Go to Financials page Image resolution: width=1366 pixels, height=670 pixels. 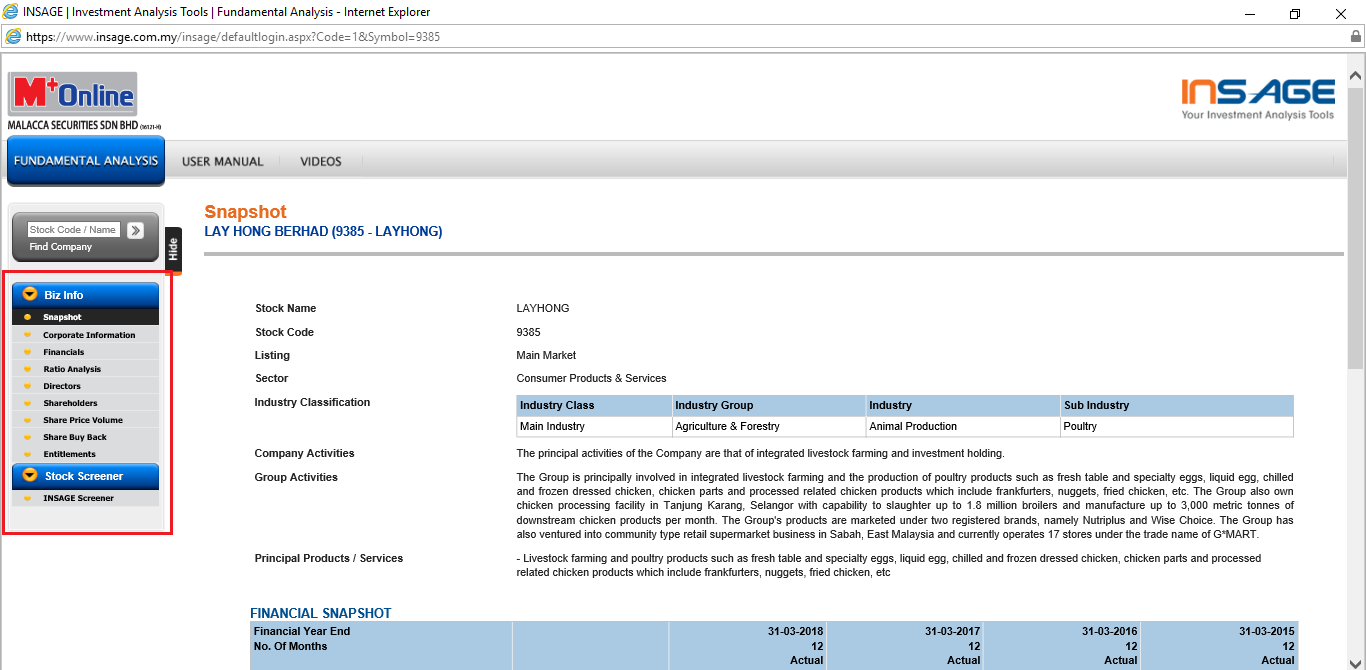(64, 352)
